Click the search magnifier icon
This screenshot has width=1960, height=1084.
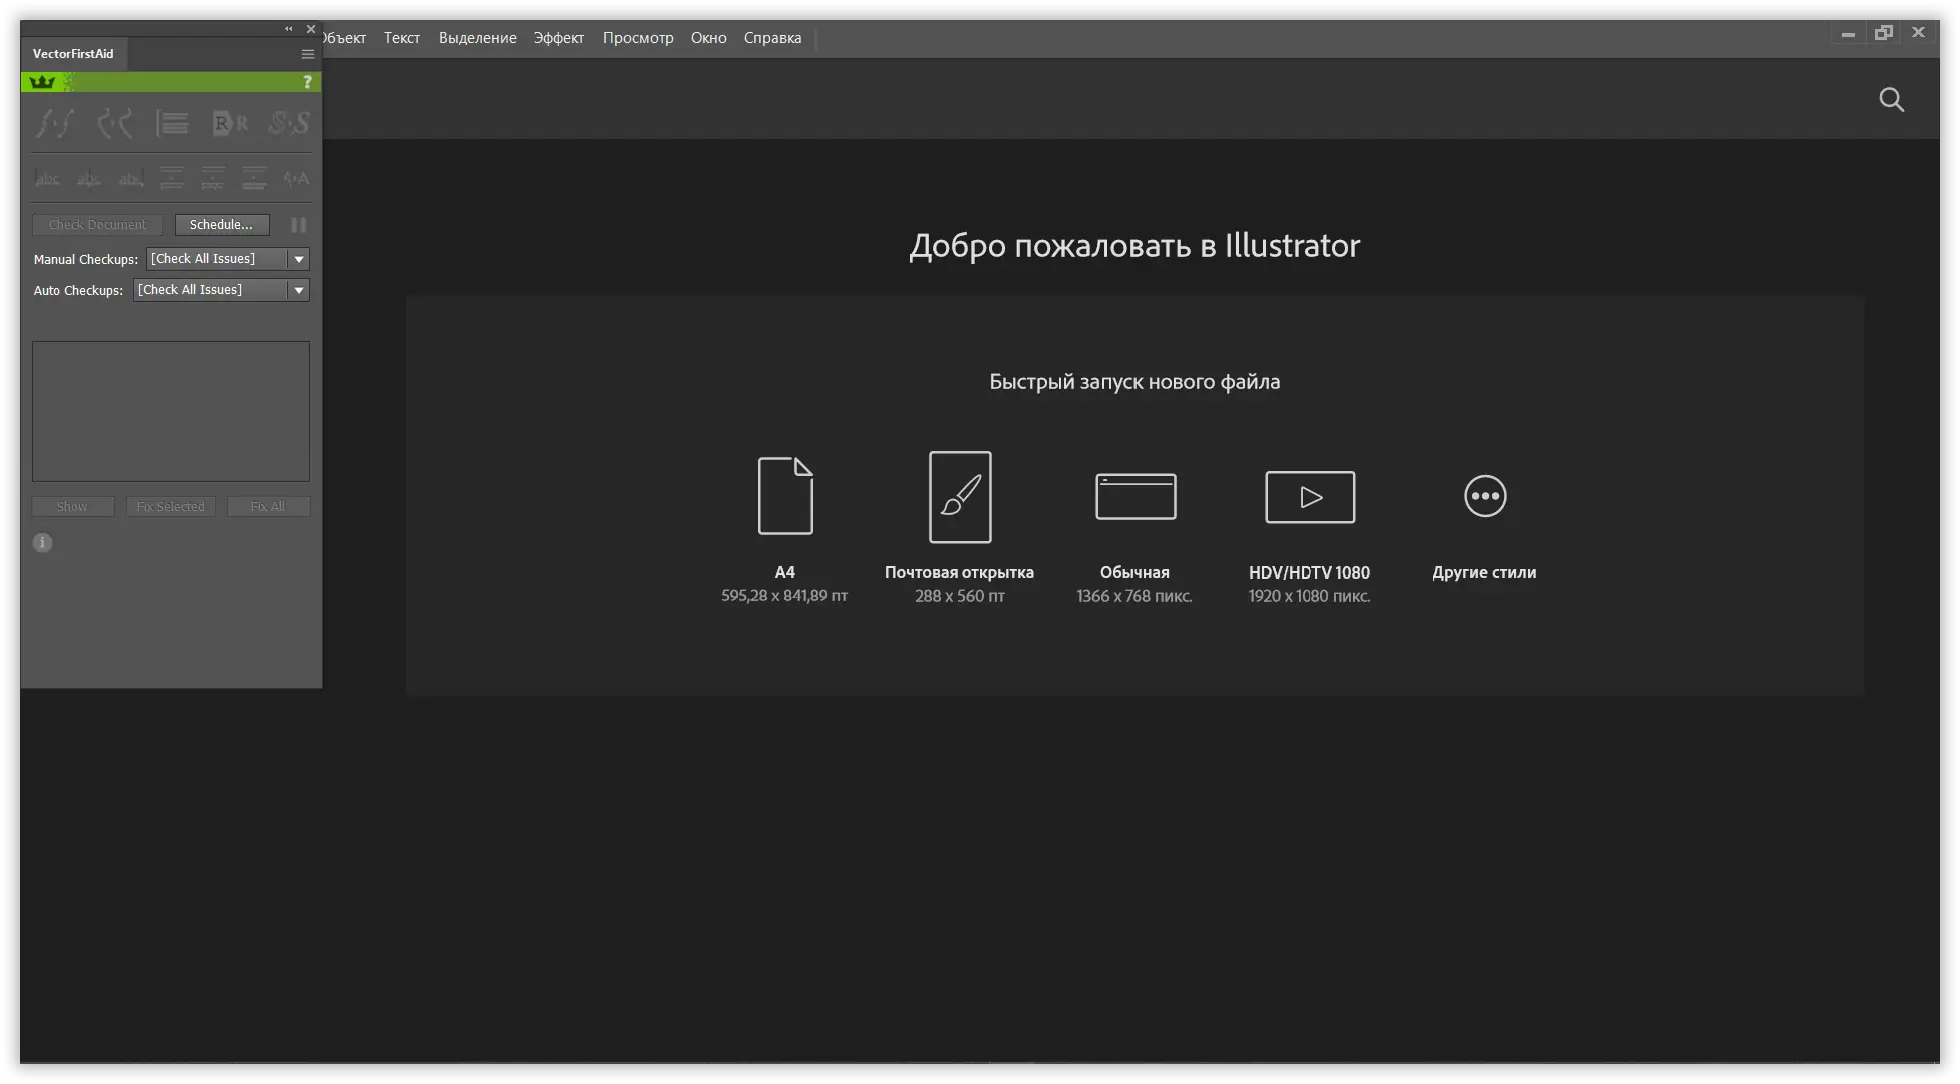(1891, 99)
